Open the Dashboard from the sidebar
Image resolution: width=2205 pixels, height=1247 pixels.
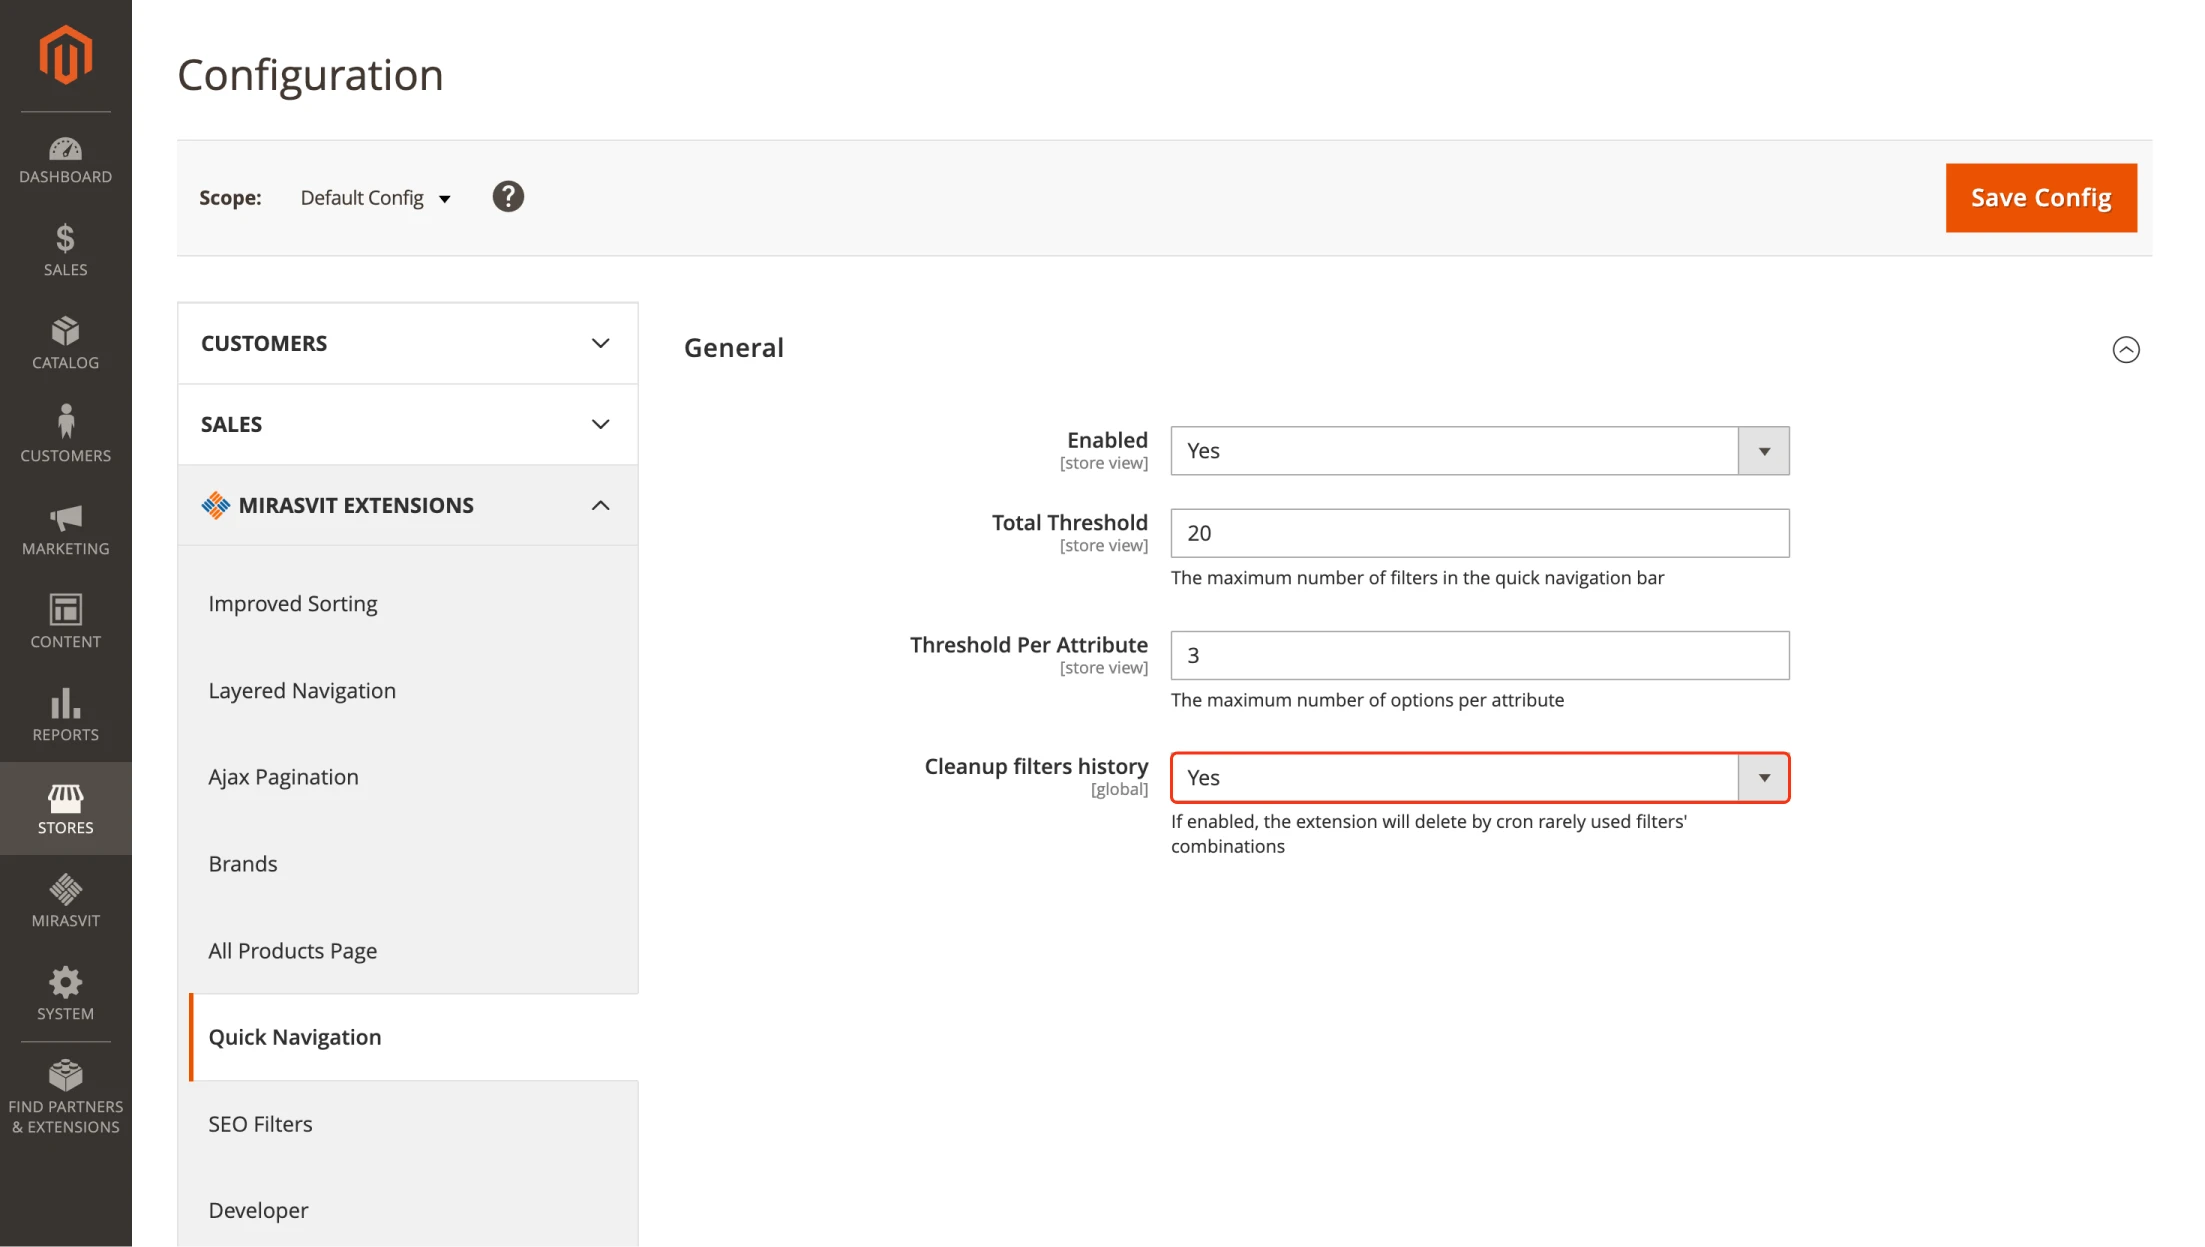[64, 158]
